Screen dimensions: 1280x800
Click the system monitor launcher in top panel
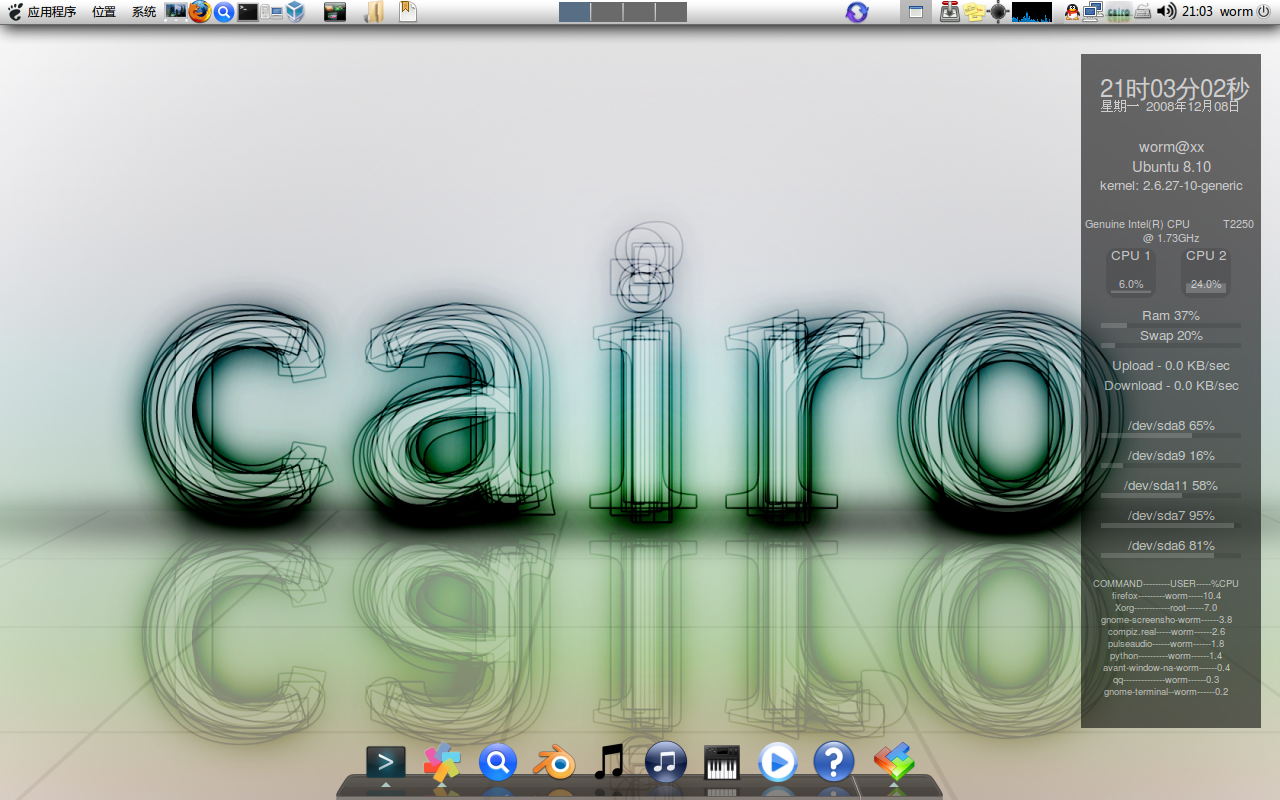coord(176,12)
